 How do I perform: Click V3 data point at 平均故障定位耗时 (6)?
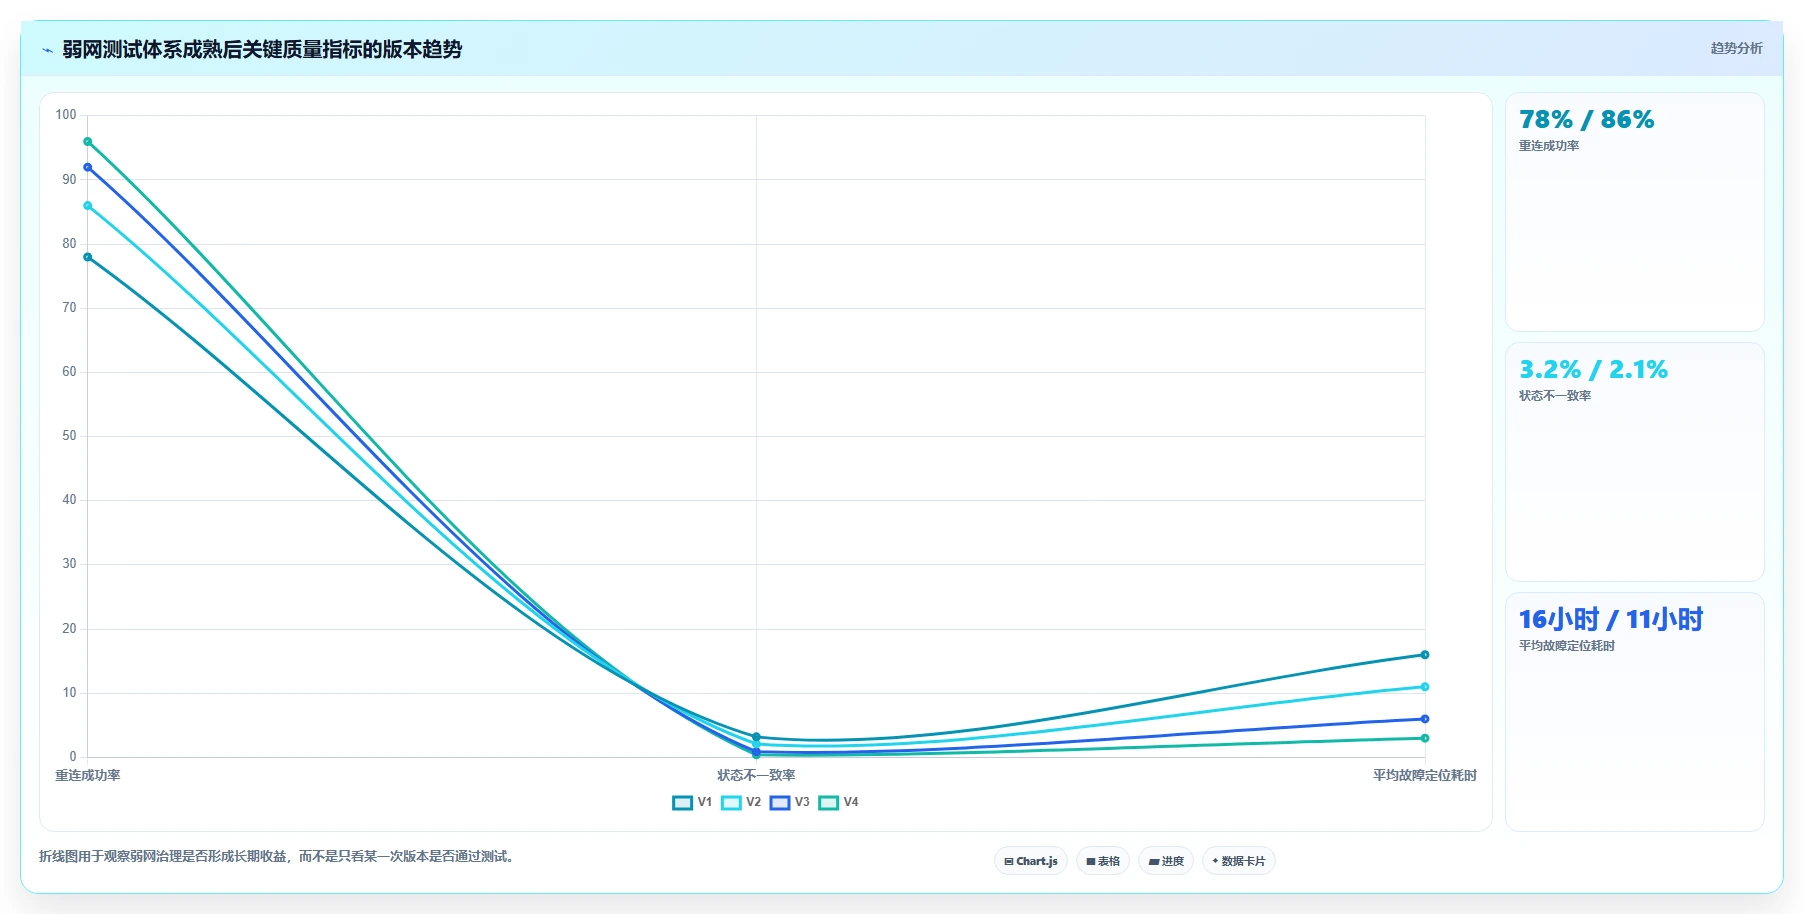[1425, 719]
